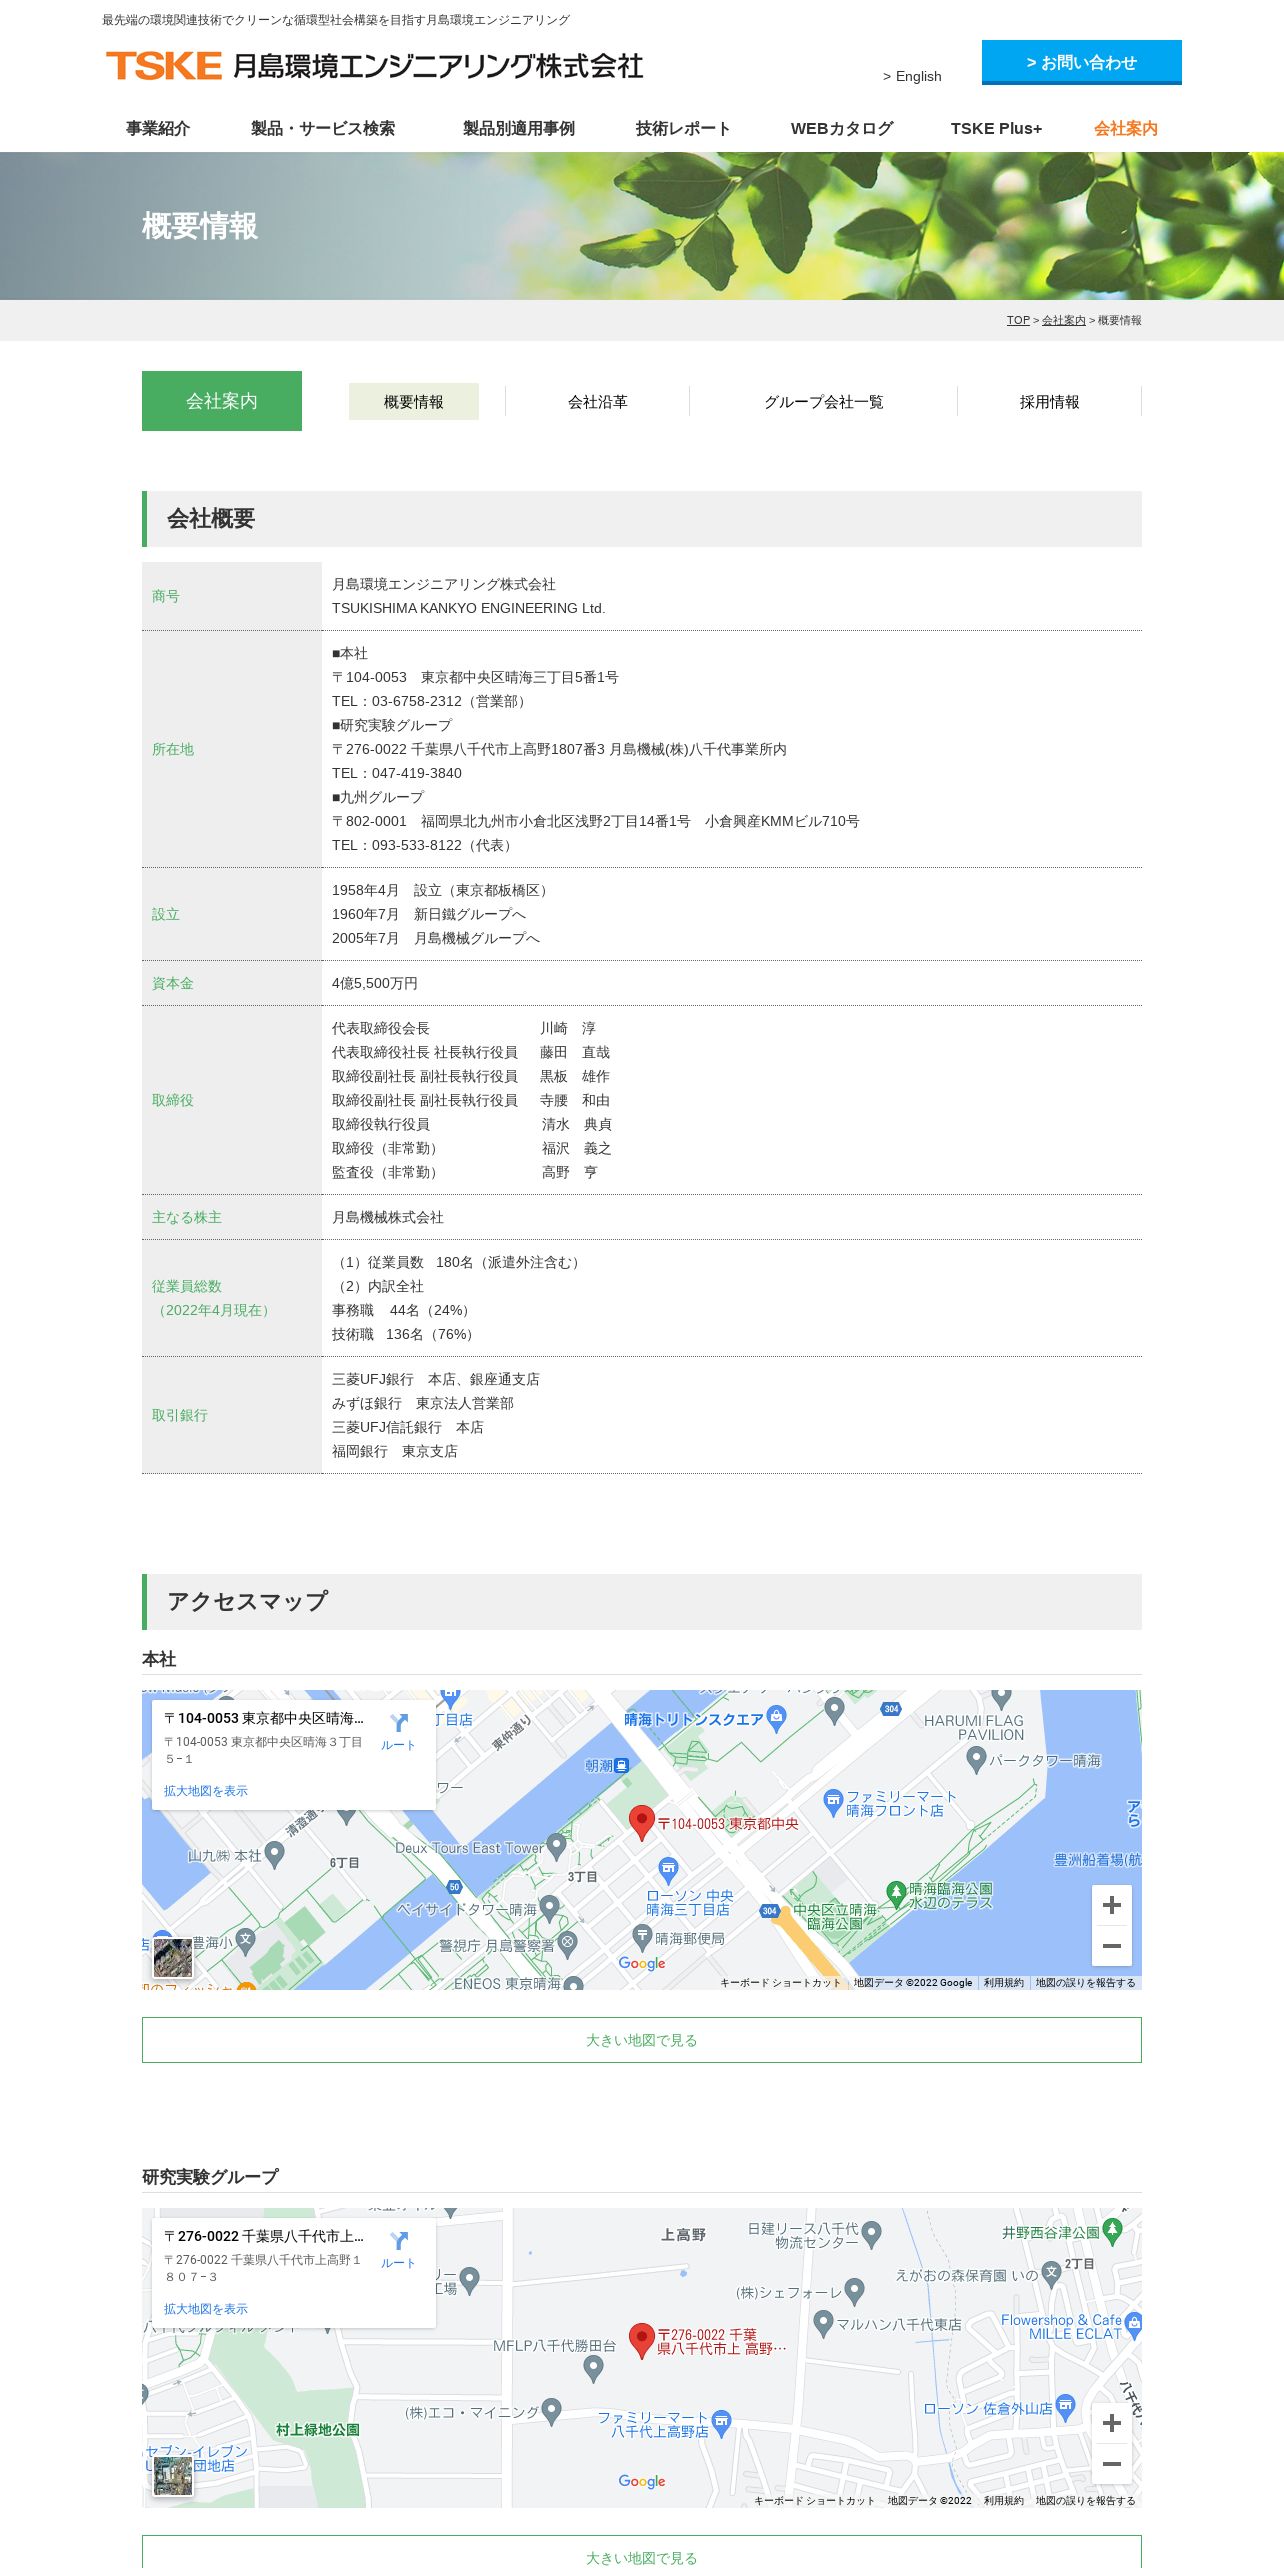Select the 概要情報 sub tab
1284x2568 pixels.
click(414, 401)
